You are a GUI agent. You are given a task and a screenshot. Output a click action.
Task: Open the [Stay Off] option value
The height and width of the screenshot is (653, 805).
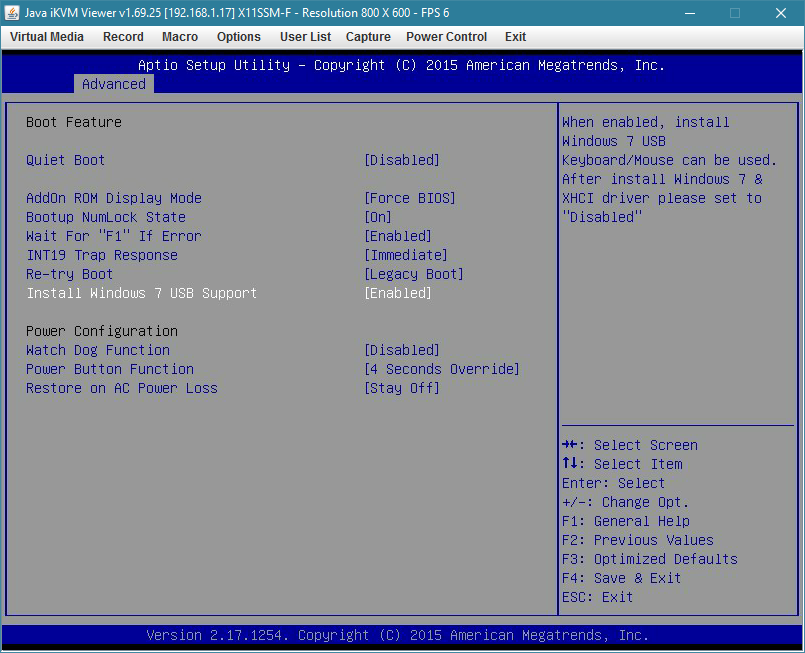[x=402, y=388]
